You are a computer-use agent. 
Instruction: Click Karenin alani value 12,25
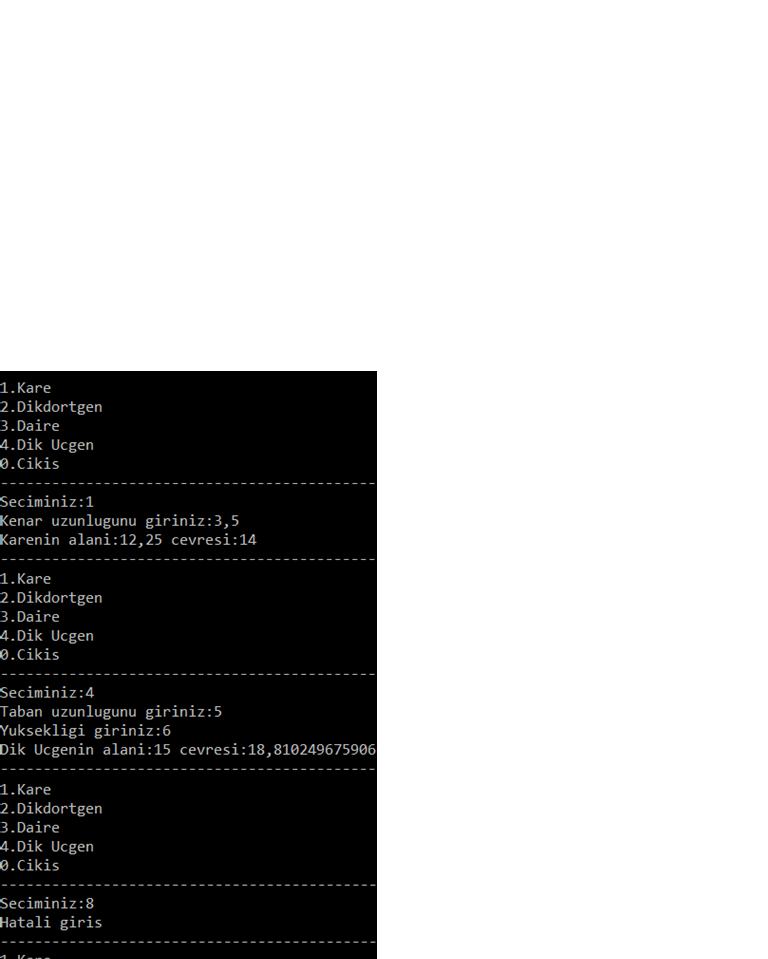pos(136,540)
